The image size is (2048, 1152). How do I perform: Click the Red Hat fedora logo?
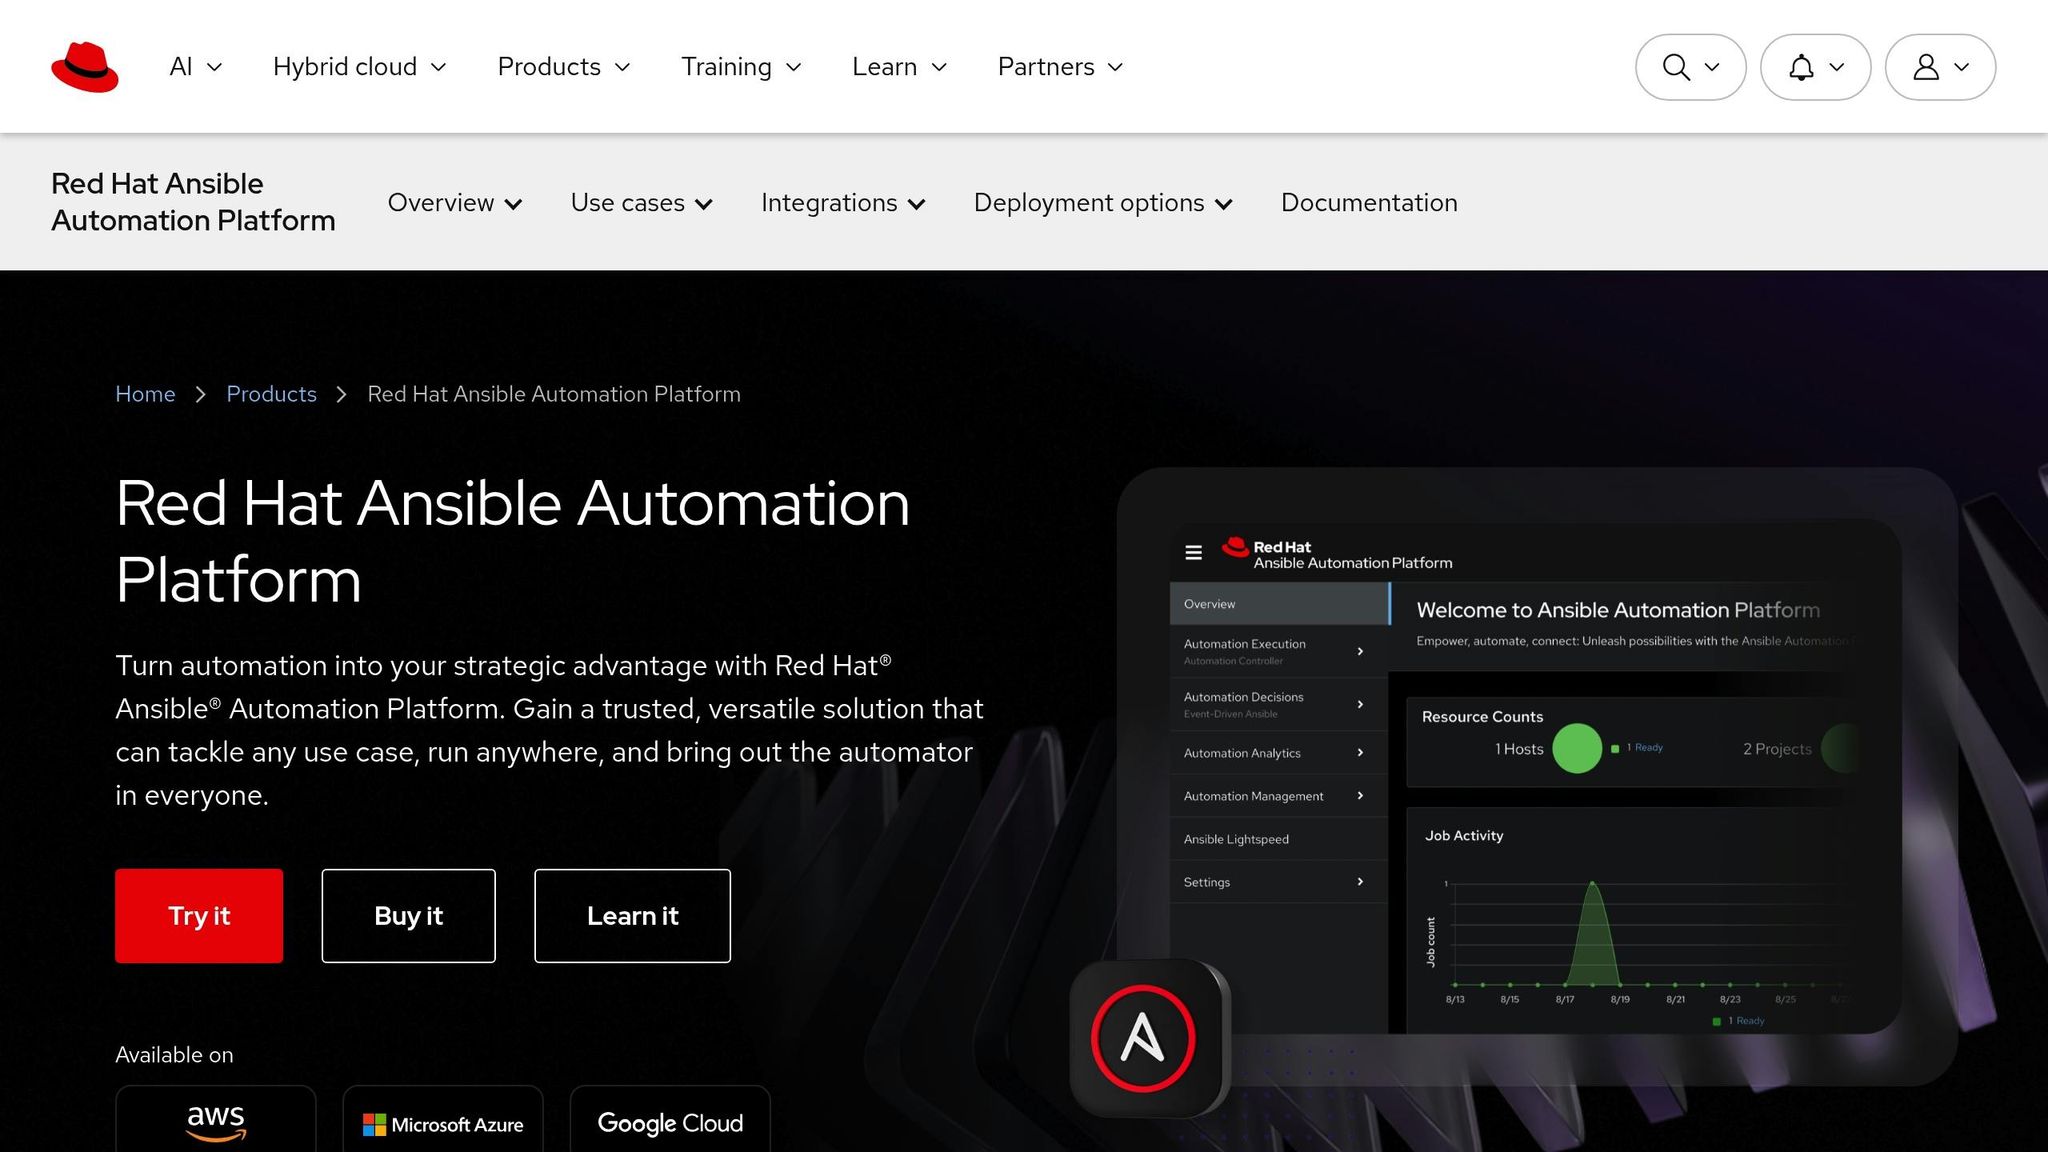[x=85, y=66]
